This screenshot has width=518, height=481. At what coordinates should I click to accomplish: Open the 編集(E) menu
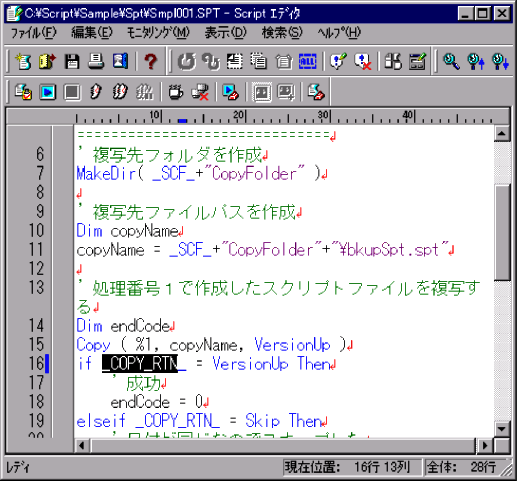coord(92,33)
